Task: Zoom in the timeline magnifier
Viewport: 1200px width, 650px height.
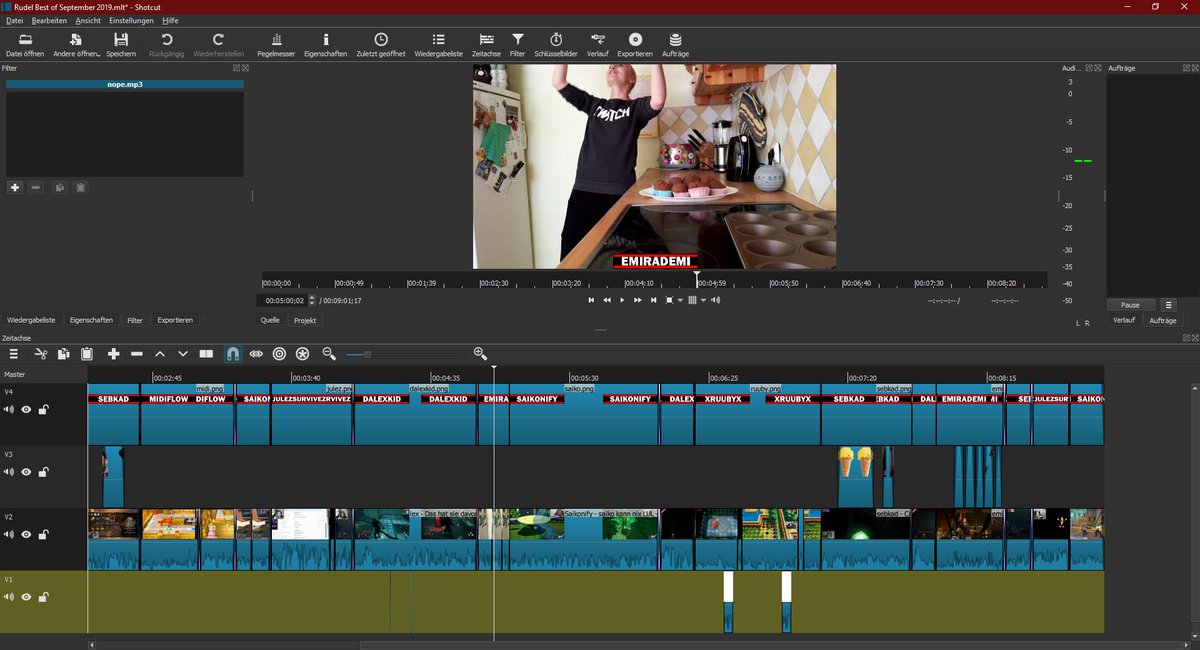Action: point(480,354)
